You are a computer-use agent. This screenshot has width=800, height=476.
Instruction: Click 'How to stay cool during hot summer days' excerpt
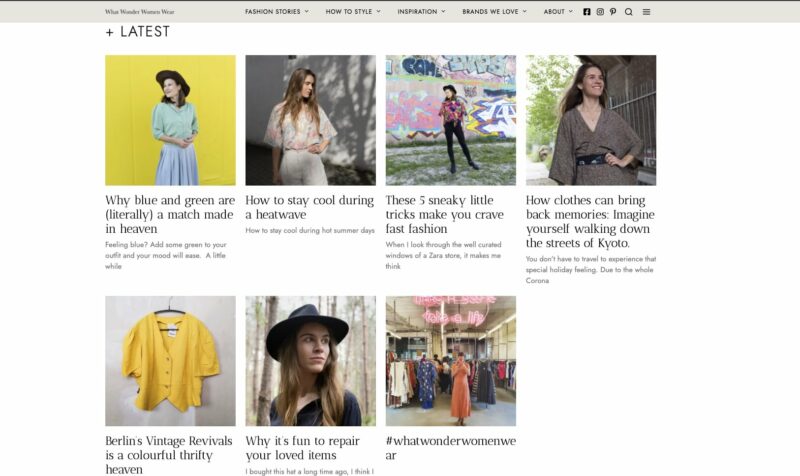310,231
